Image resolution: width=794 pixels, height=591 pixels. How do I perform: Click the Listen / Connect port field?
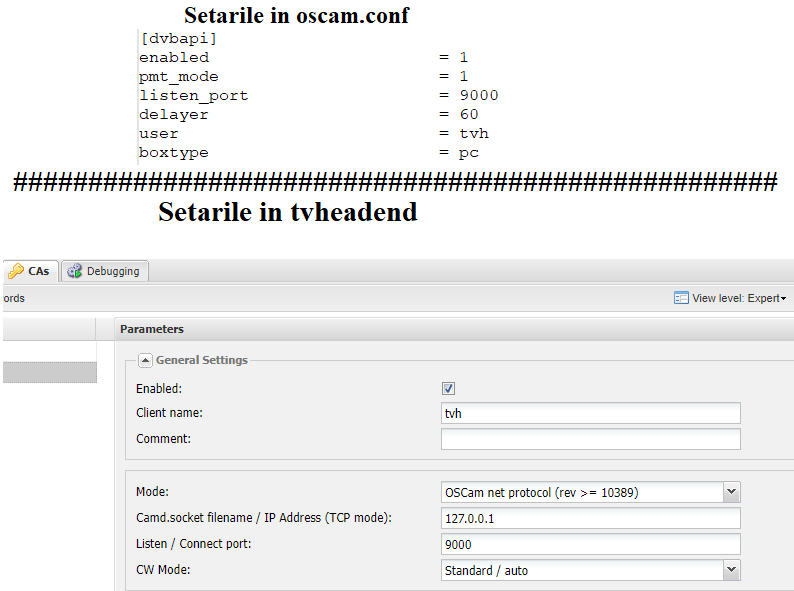(x=590, y=544)
